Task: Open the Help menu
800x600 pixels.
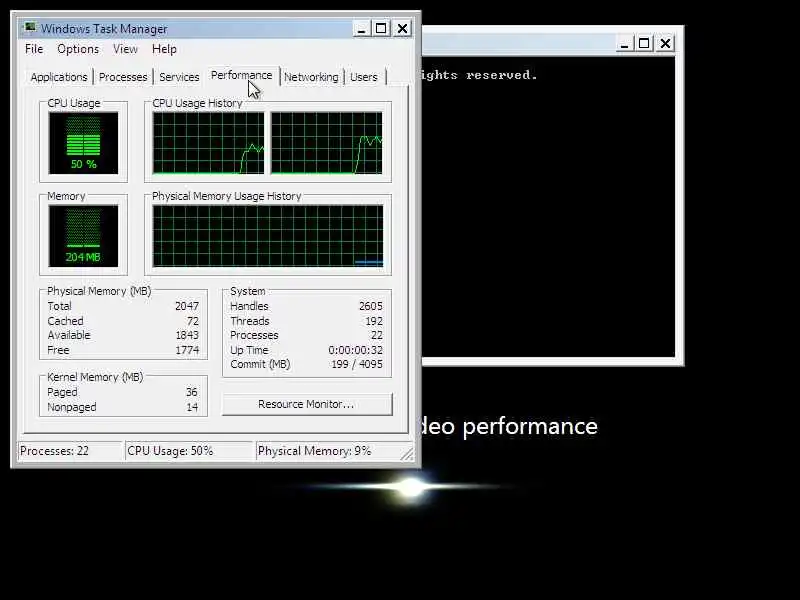Action: coord(164,49)
